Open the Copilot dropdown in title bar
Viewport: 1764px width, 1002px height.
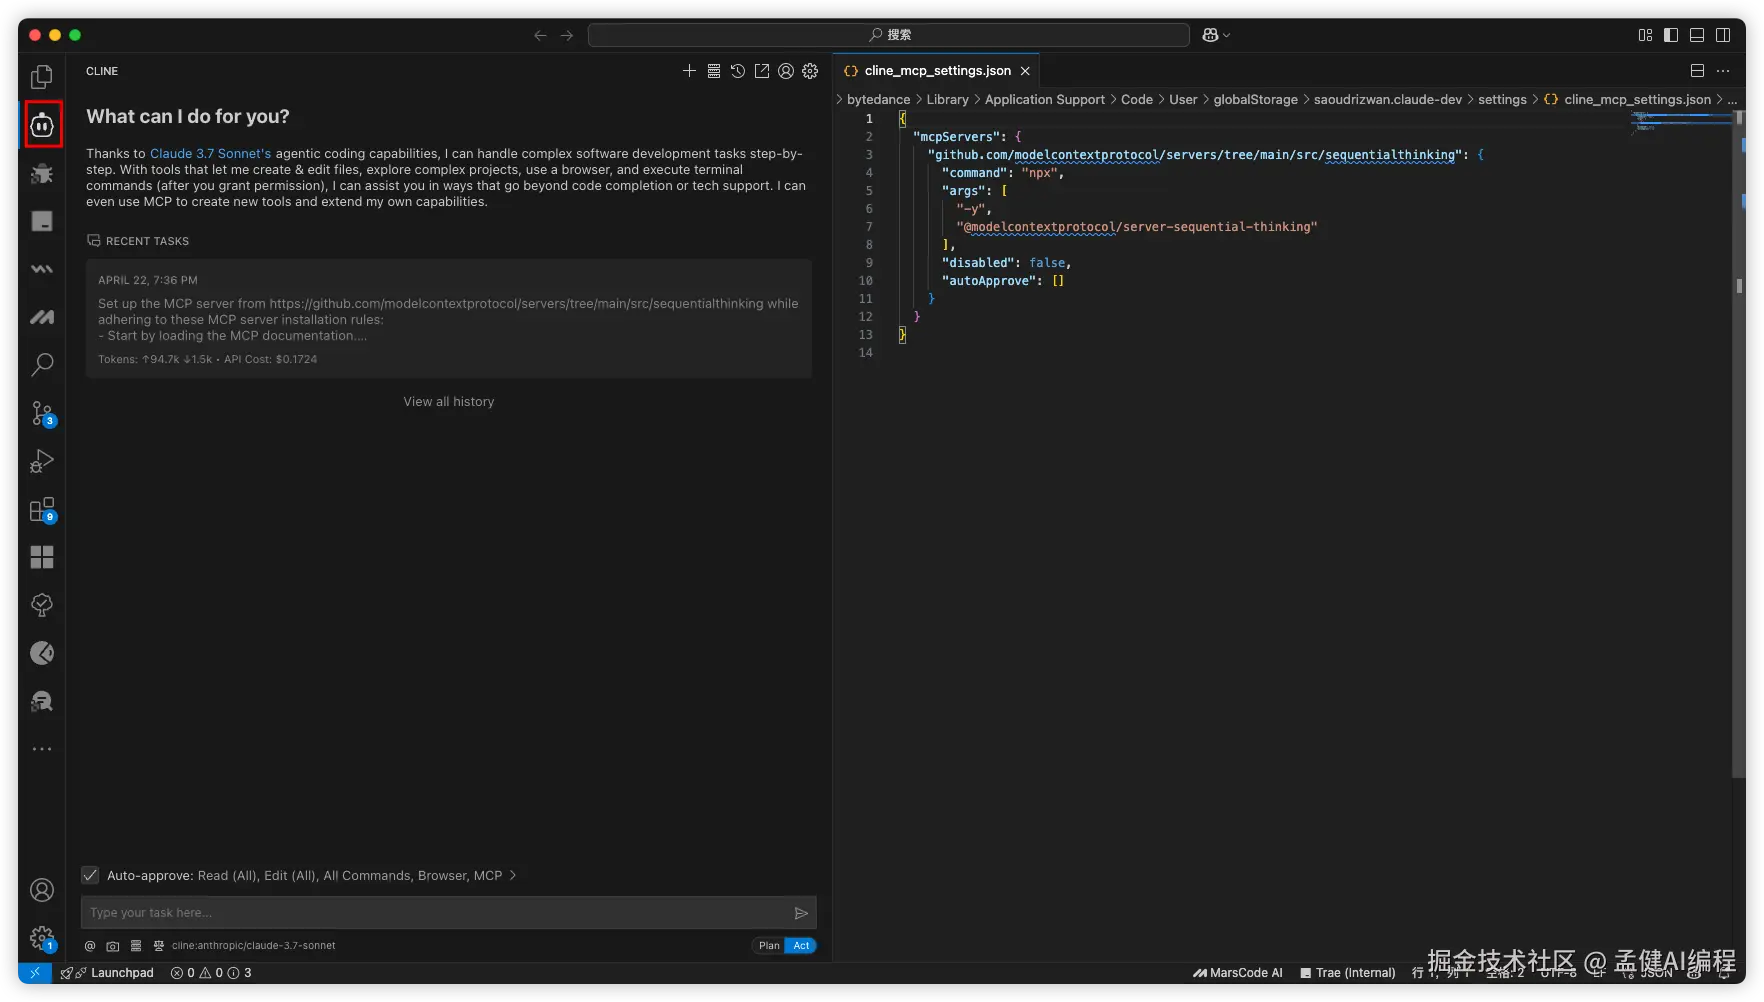[1216, 35]
